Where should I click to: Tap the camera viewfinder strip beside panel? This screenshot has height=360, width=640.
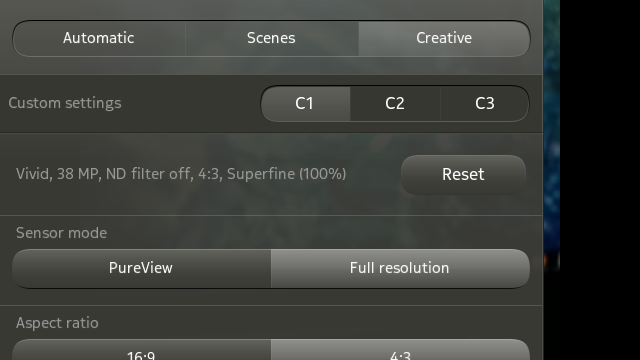pos(551,135)
